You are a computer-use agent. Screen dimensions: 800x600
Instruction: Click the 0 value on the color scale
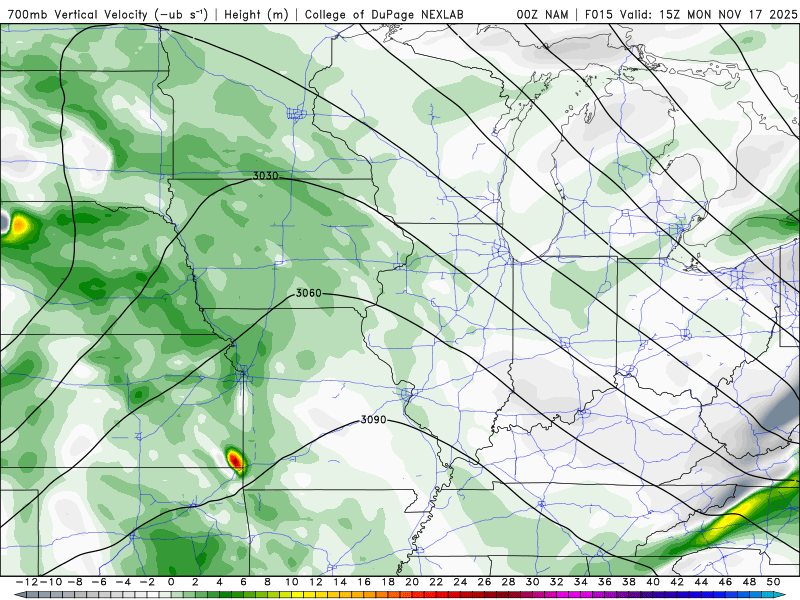point(171,582)
